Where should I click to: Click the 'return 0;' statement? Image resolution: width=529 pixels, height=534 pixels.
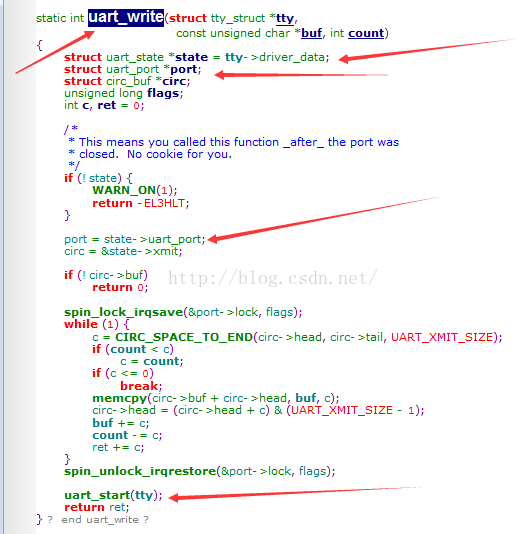click(x=120, y=288)
